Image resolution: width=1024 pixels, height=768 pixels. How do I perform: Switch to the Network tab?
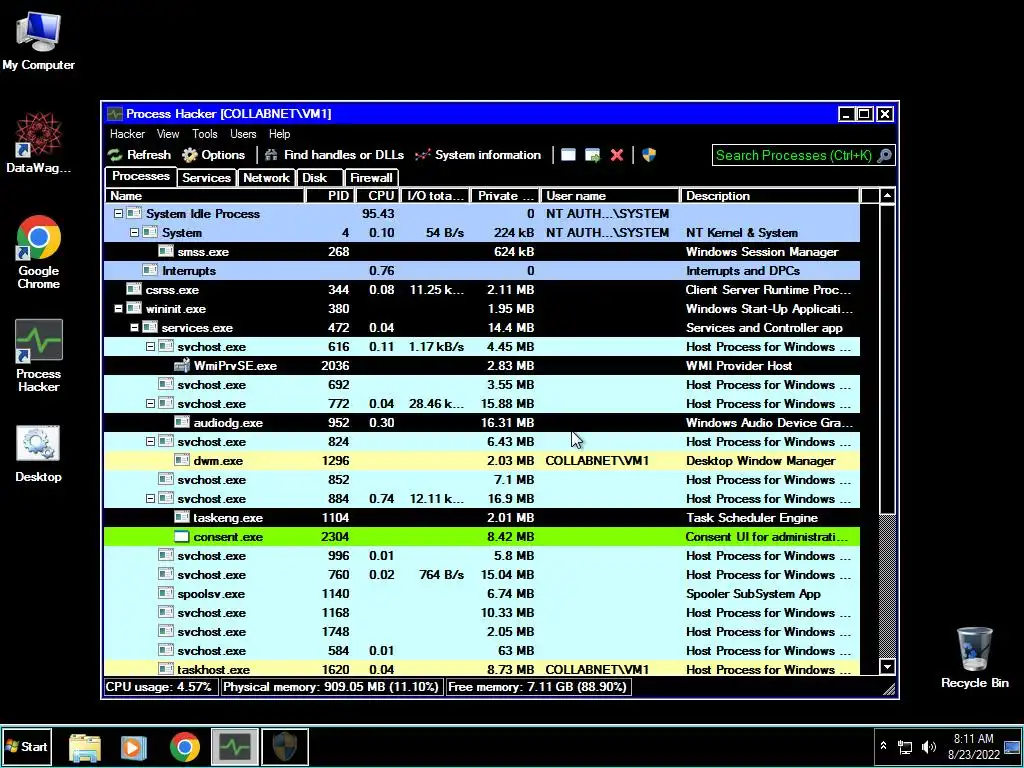(x=266, y=178)
